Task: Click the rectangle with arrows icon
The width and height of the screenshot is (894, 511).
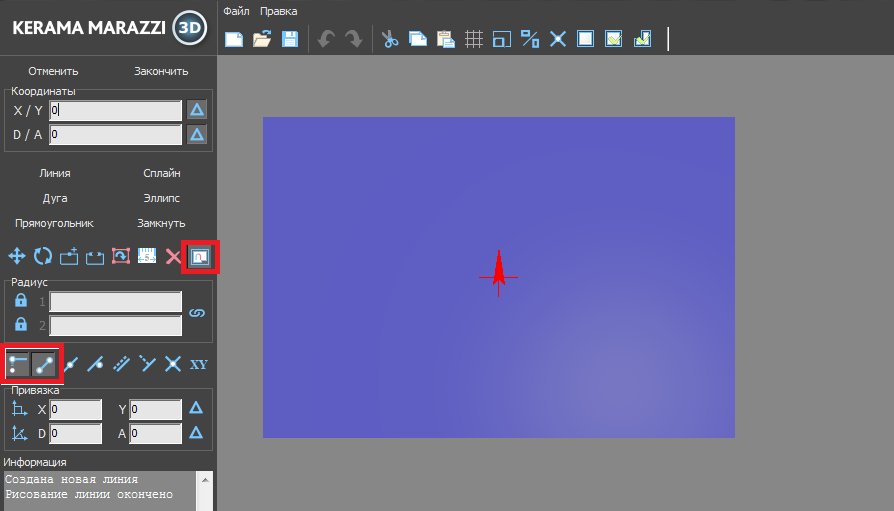Action: pyautogui.click(x=95, y=257)
